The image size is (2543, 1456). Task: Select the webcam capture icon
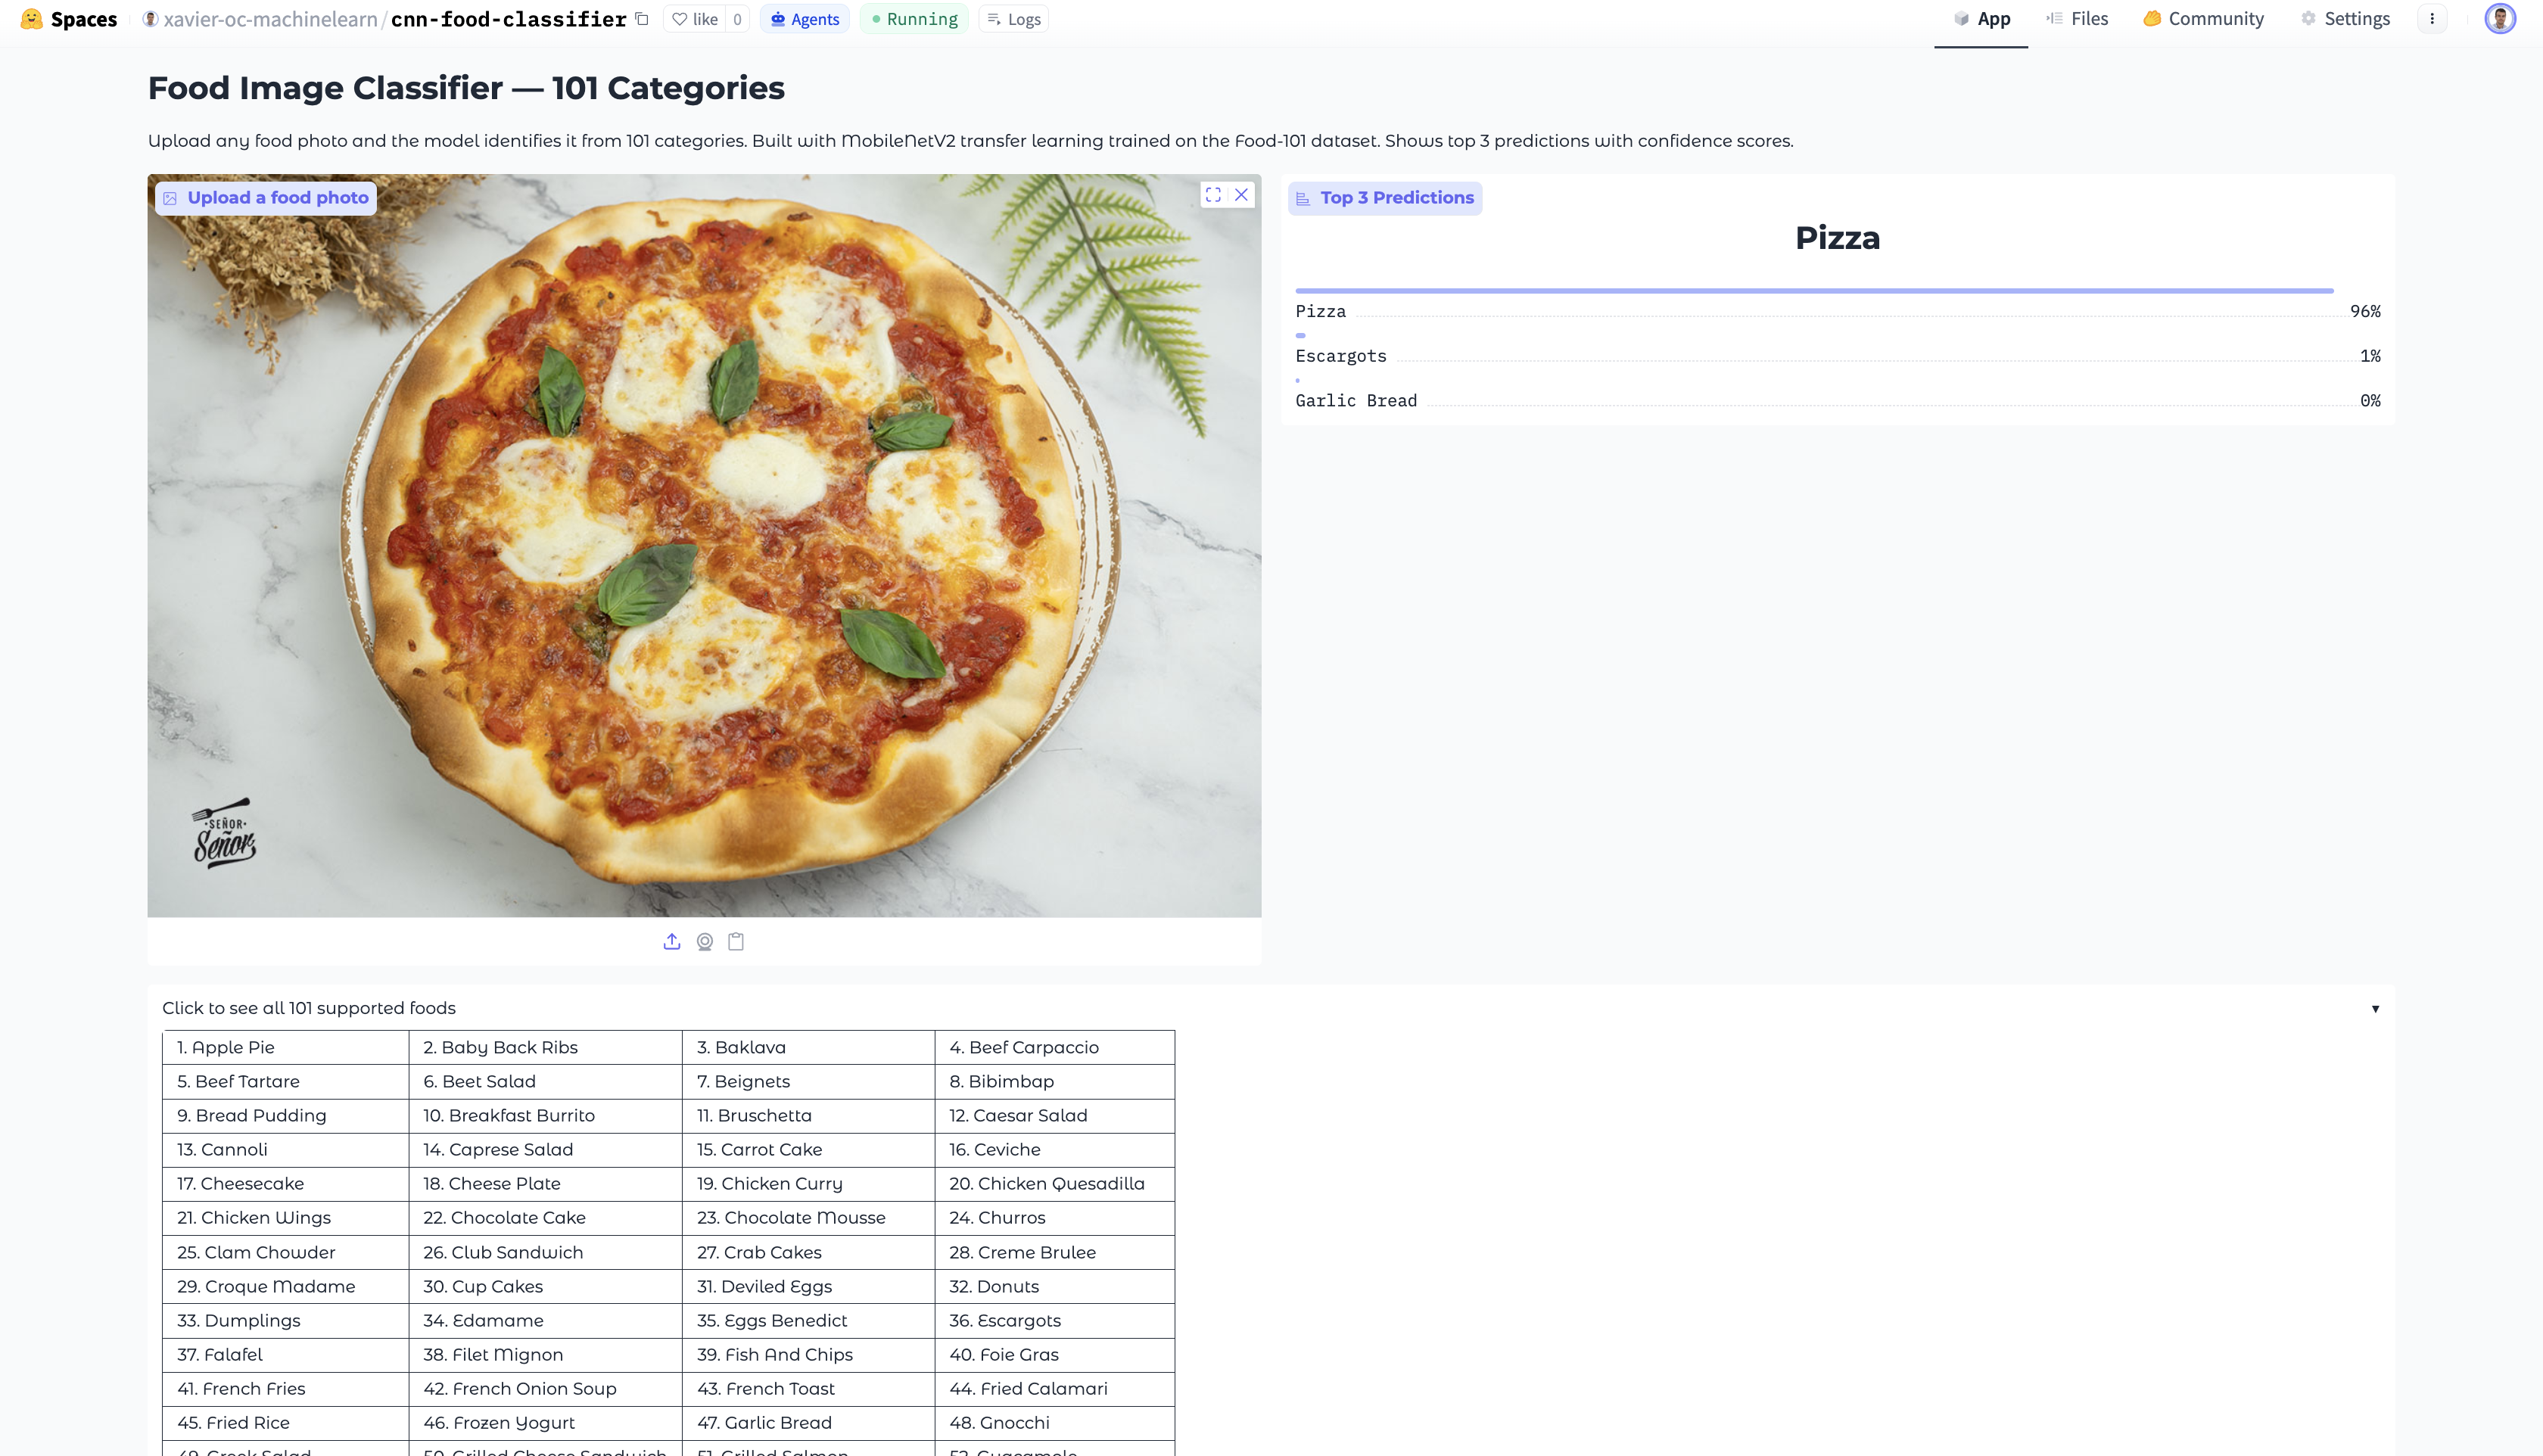[705, 942]
